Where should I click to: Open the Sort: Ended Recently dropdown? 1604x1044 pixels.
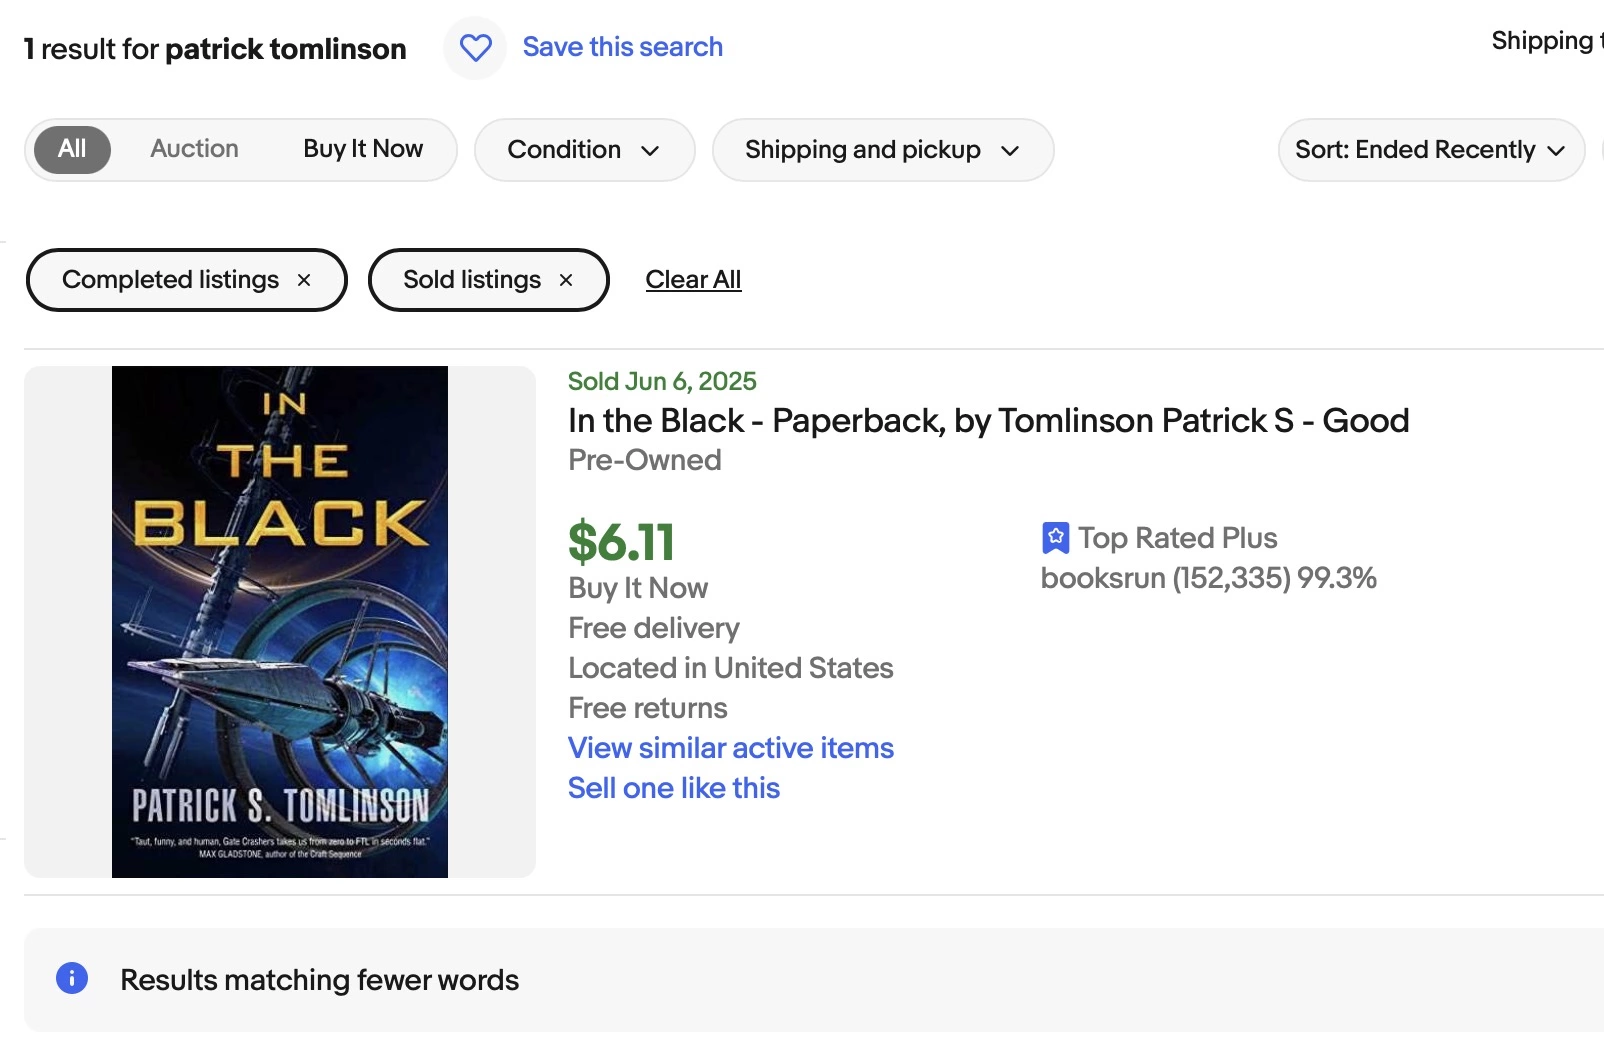coord(1431,150)
